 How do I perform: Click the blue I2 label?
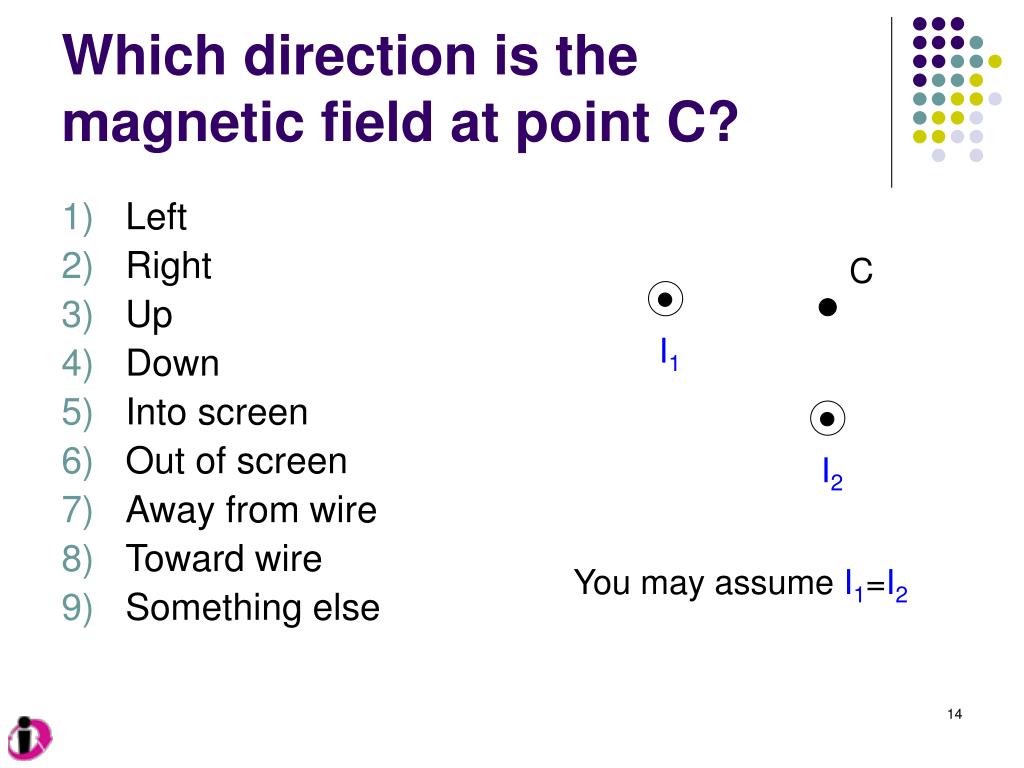(832, 473)
